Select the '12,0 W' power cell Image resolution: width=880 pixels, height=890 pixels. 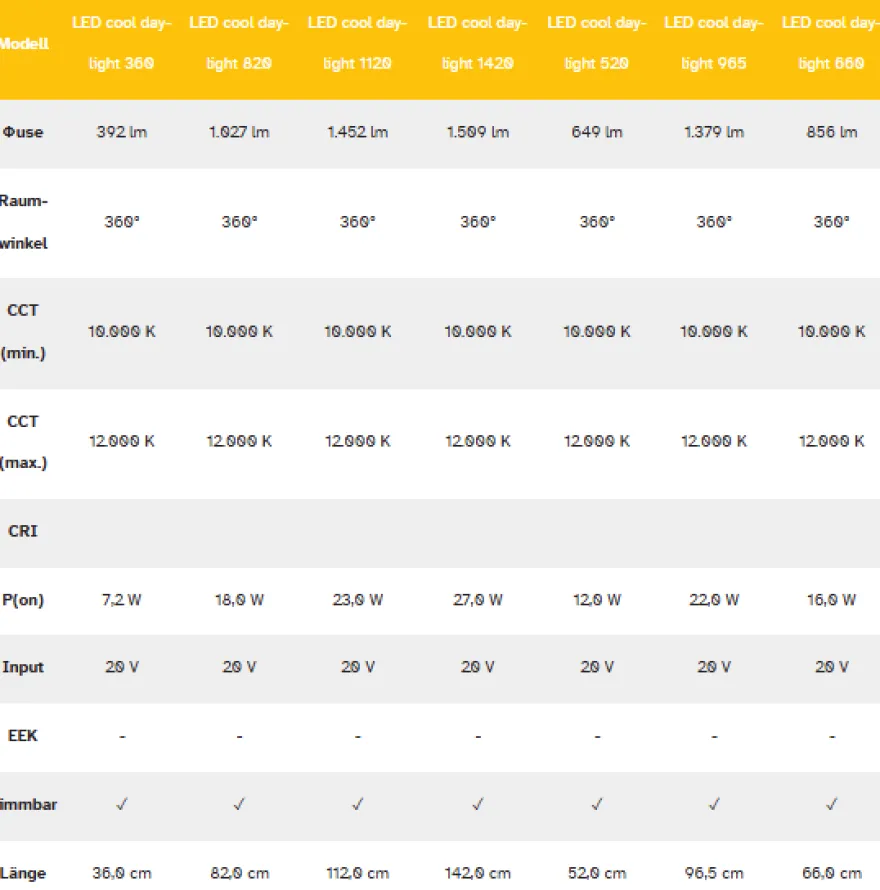[x=597, y=600]
